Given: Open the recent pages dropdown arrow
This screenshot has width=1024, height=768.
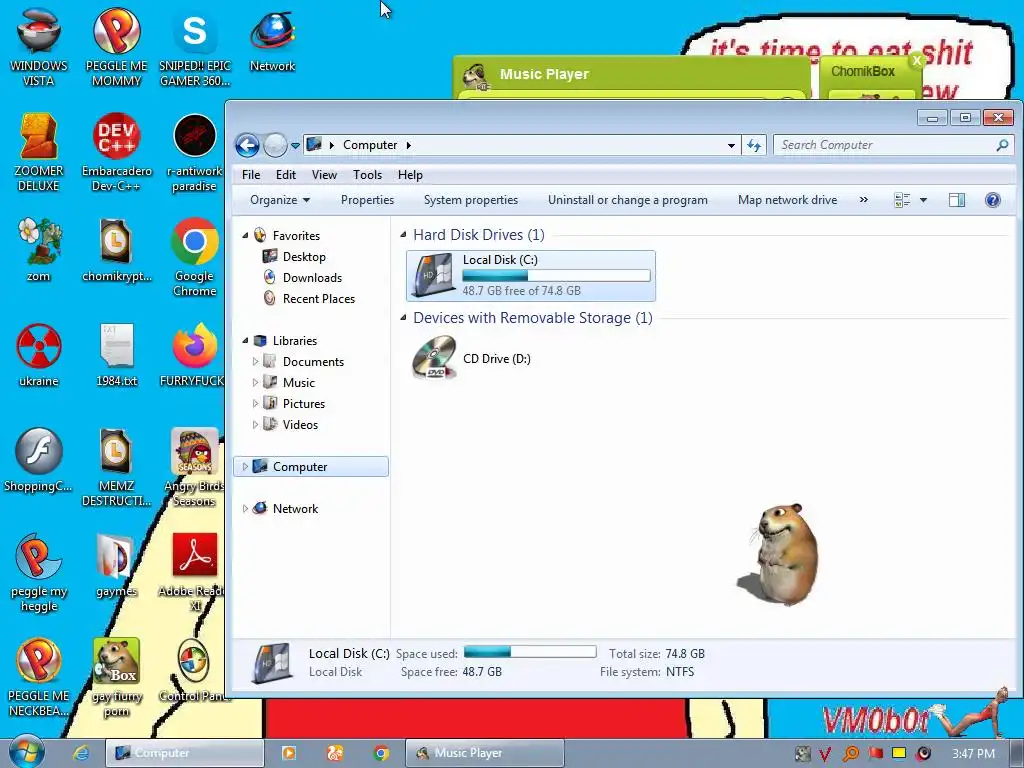Looking at the screenshot, I should point(295,146).
